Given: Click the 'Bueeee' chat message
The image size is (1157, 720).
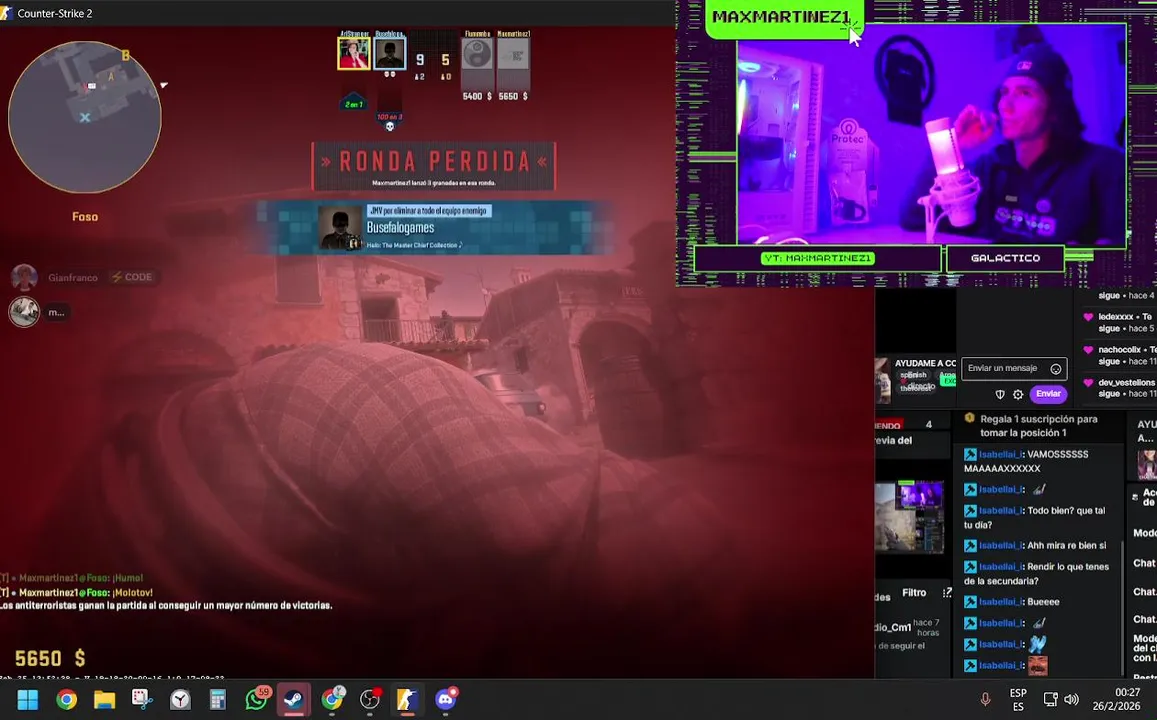Looking at the screenshot, I should pyautogui.click(x=1012, y=602).
